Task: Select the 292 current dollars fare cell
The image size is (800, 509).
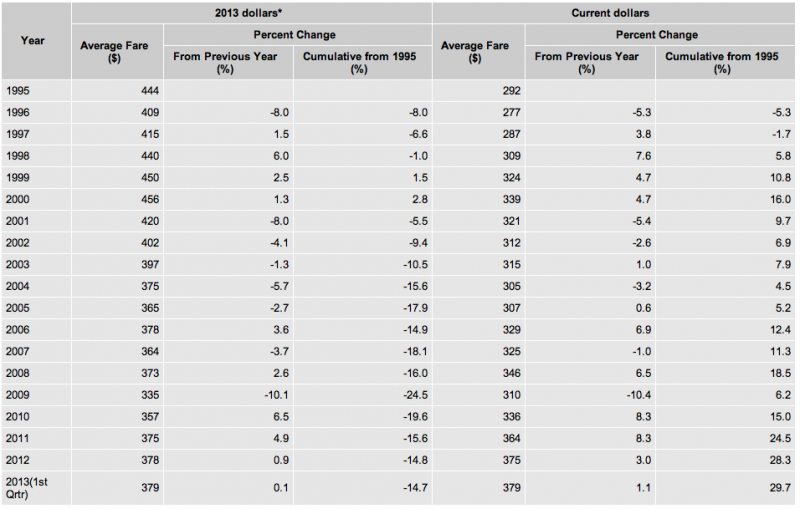Action: [x=479, y=91]
